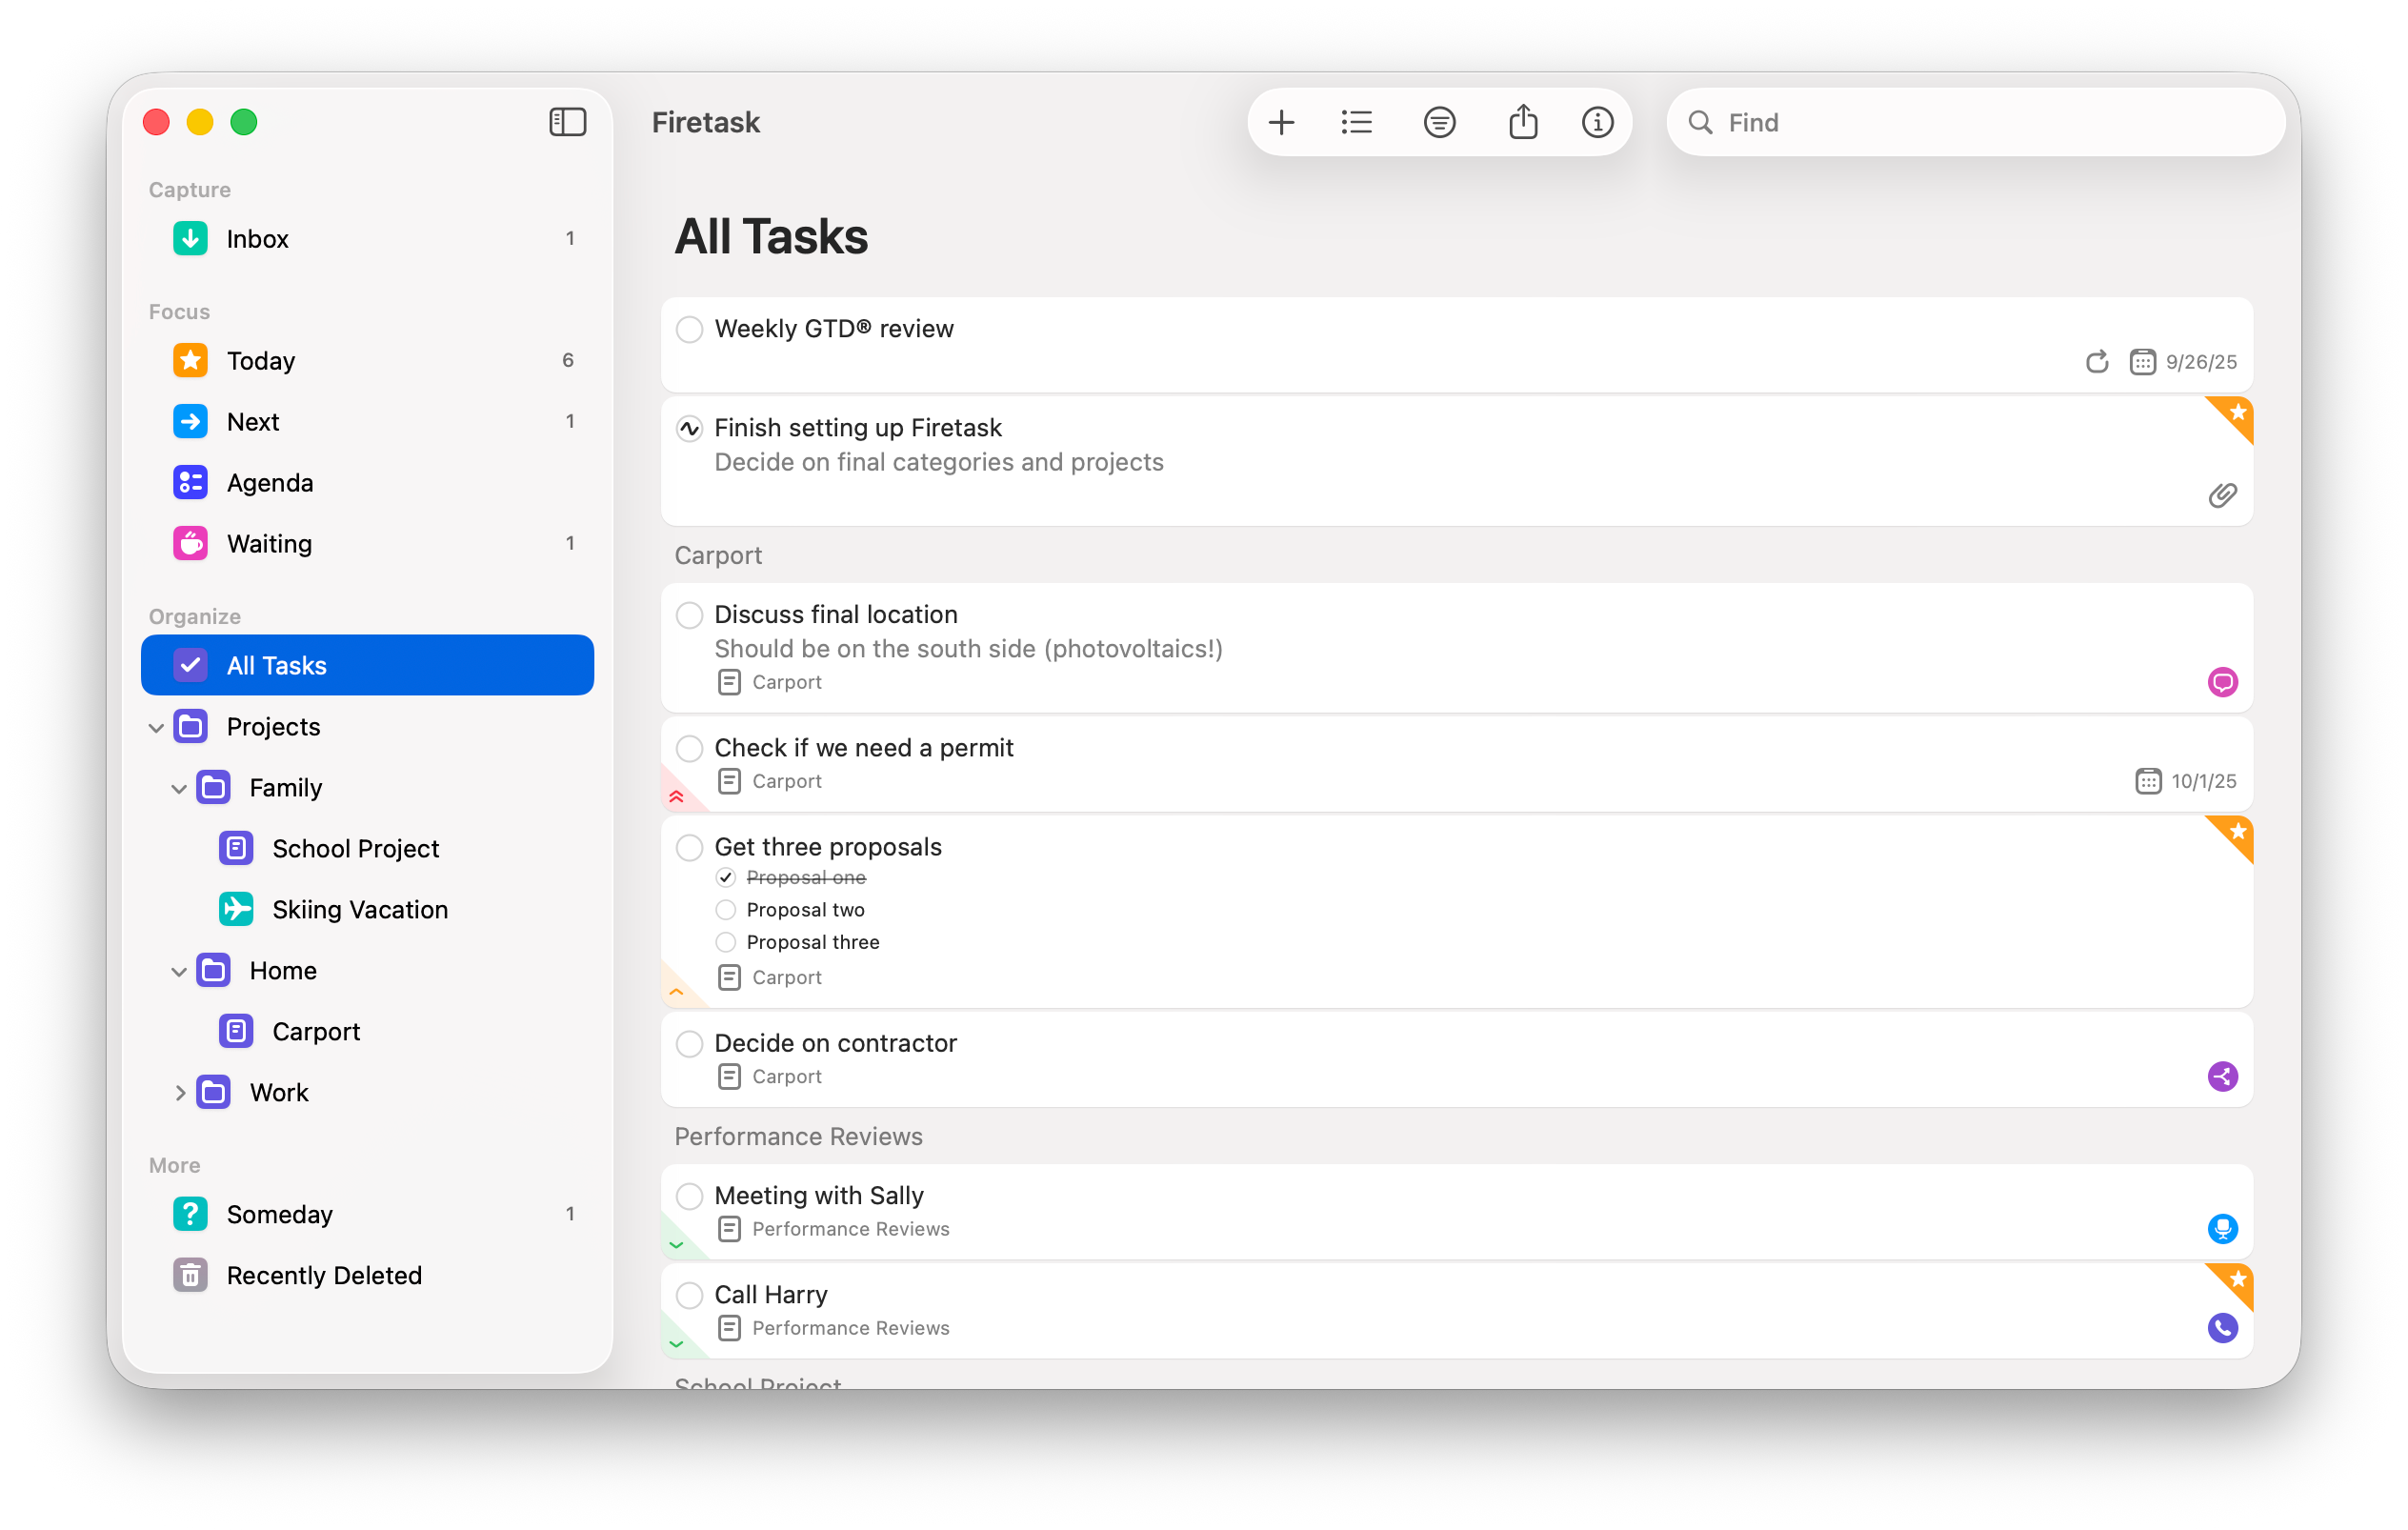
Task: Toggle the sidebar visibility icon
Action: click(567, 122)
